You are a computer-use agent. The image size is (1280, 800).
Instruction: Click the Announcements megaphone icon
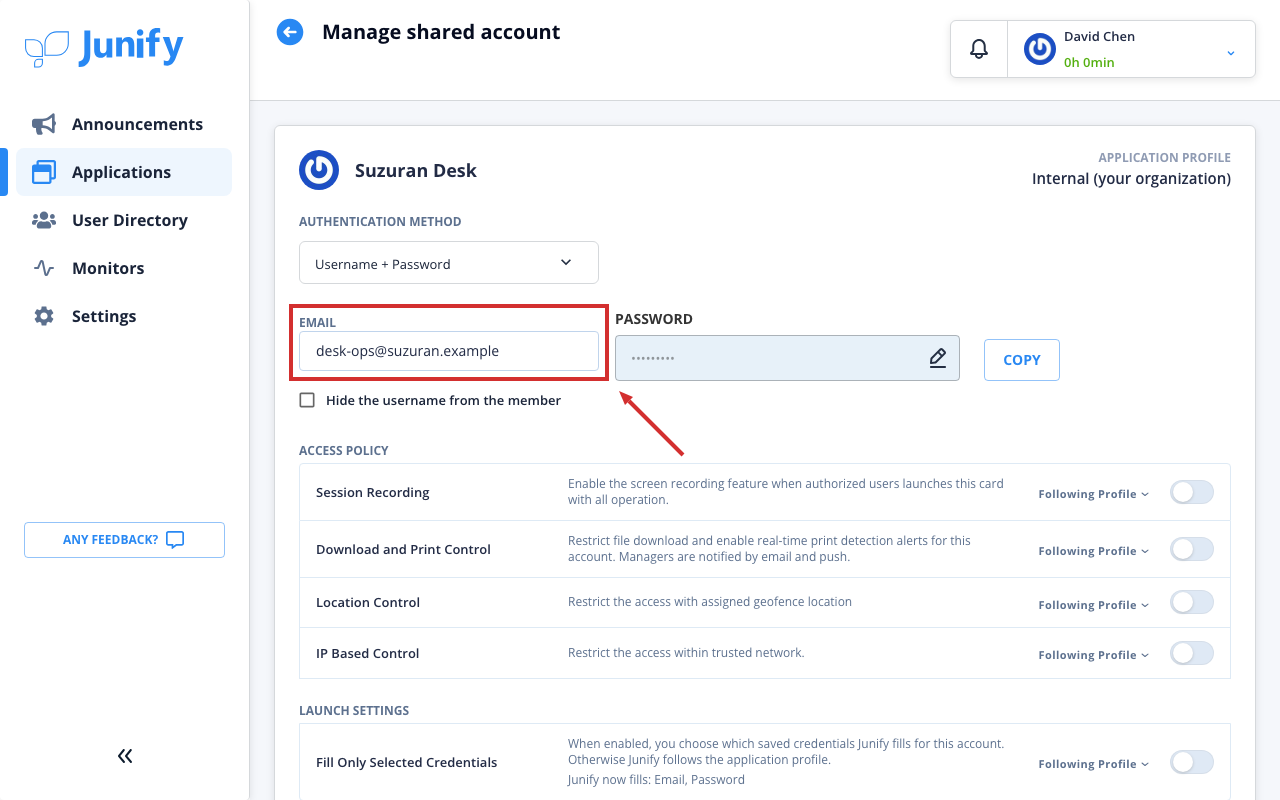pyautogui.click(x=44, y=124)
